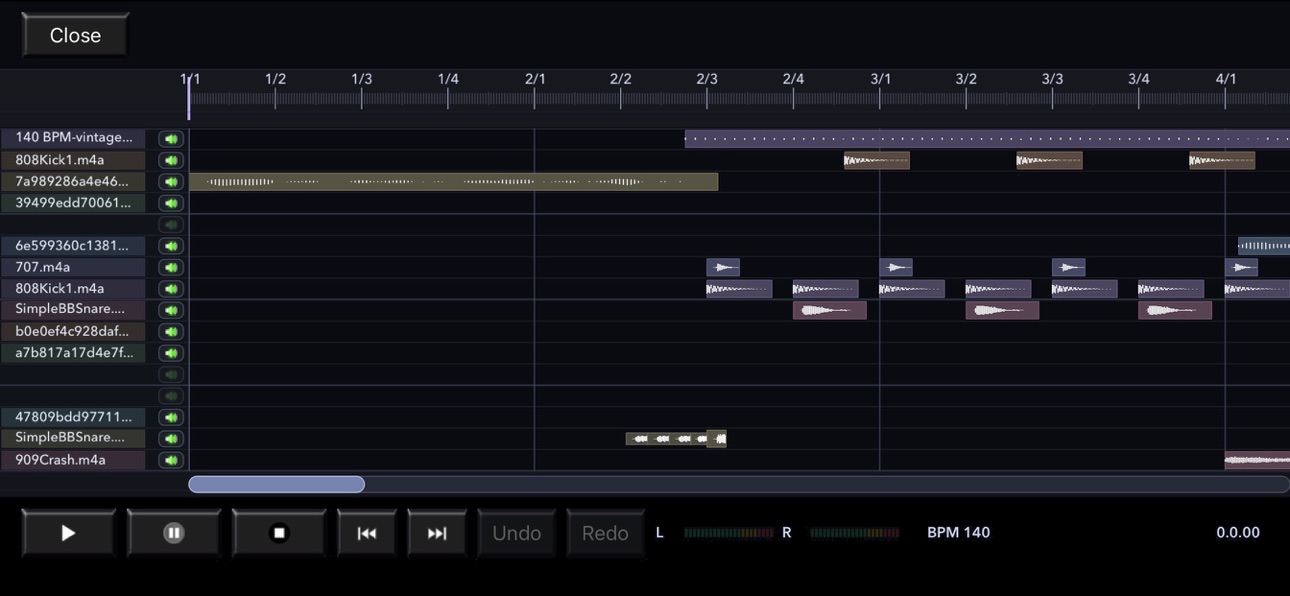Select the 39499edd70061 track label

click(73, 203)
